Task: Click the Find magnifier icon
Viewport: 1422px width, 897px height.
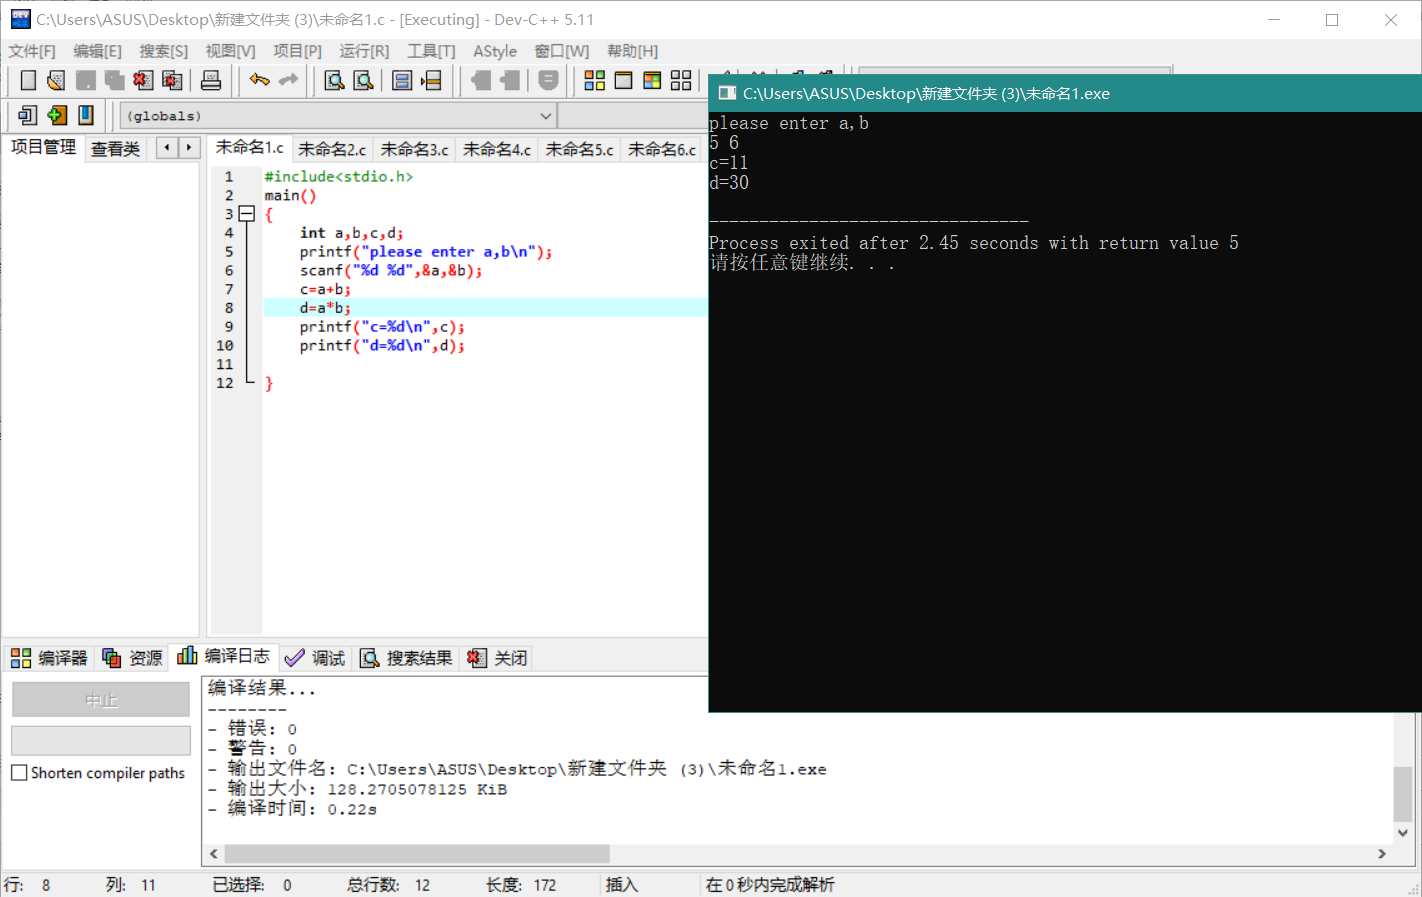Action: pos(335,80)
